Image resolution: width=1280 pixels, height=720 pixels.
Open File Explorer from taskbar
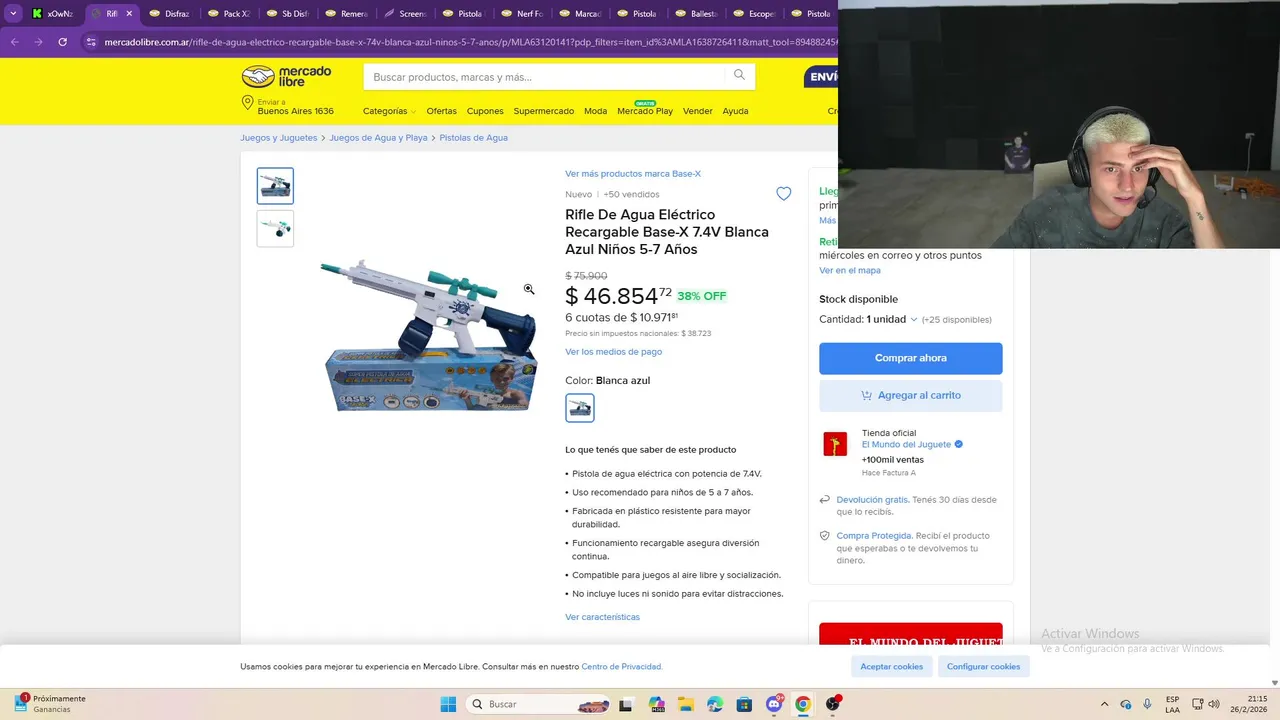click(685, 704)
